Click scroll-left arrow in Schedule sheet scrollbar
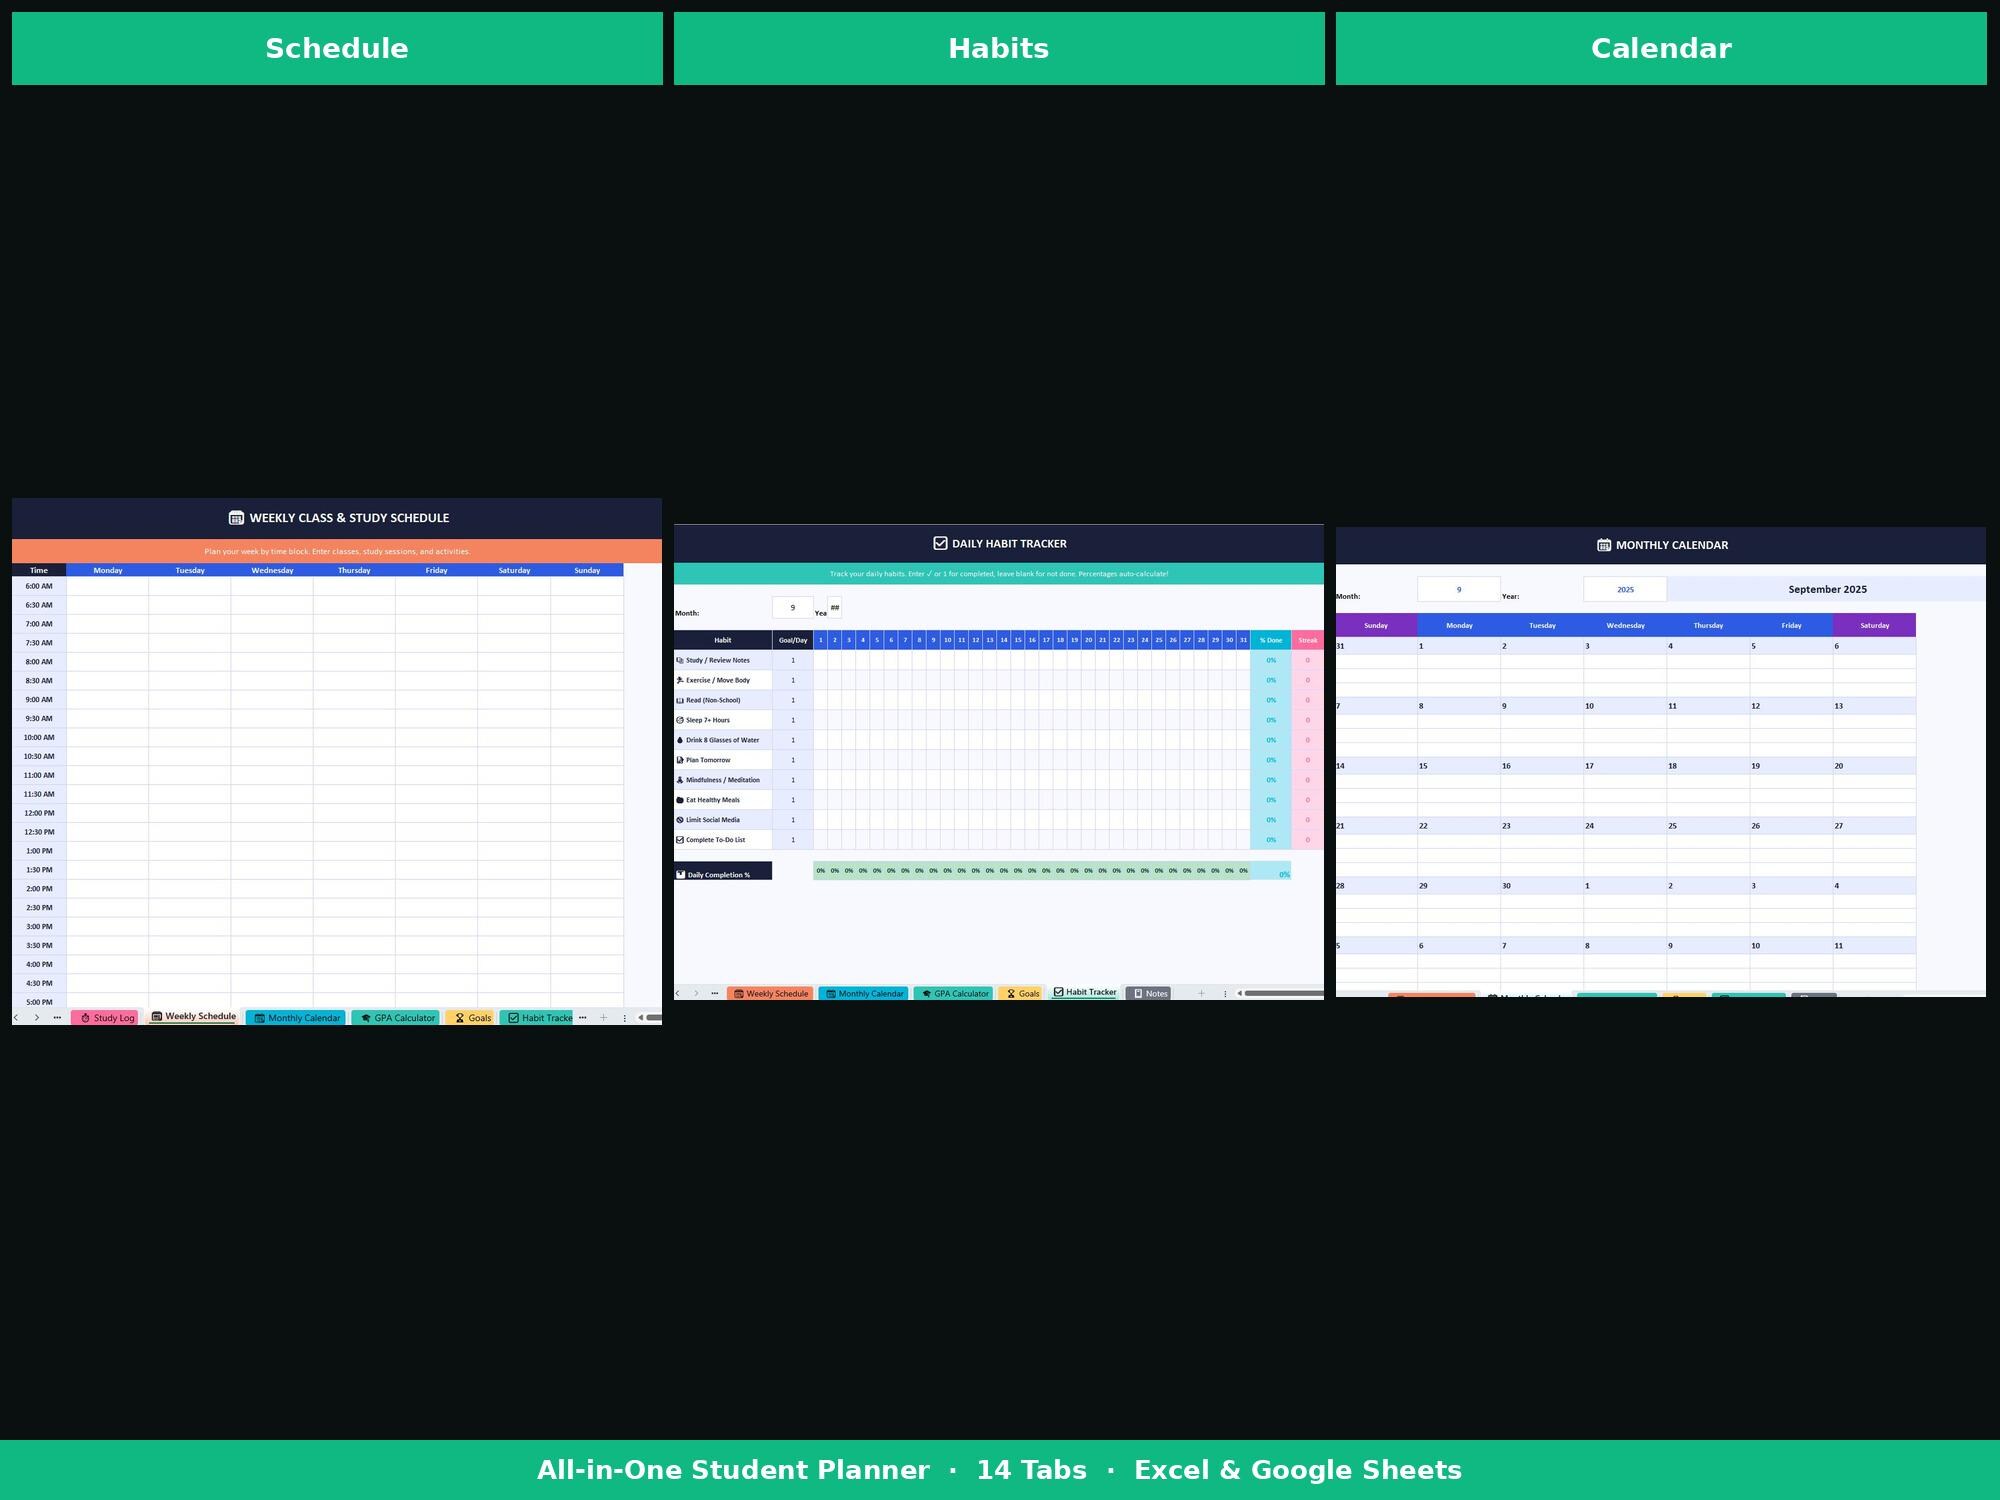2000x1500 pixels. [x=641, y=1017]
